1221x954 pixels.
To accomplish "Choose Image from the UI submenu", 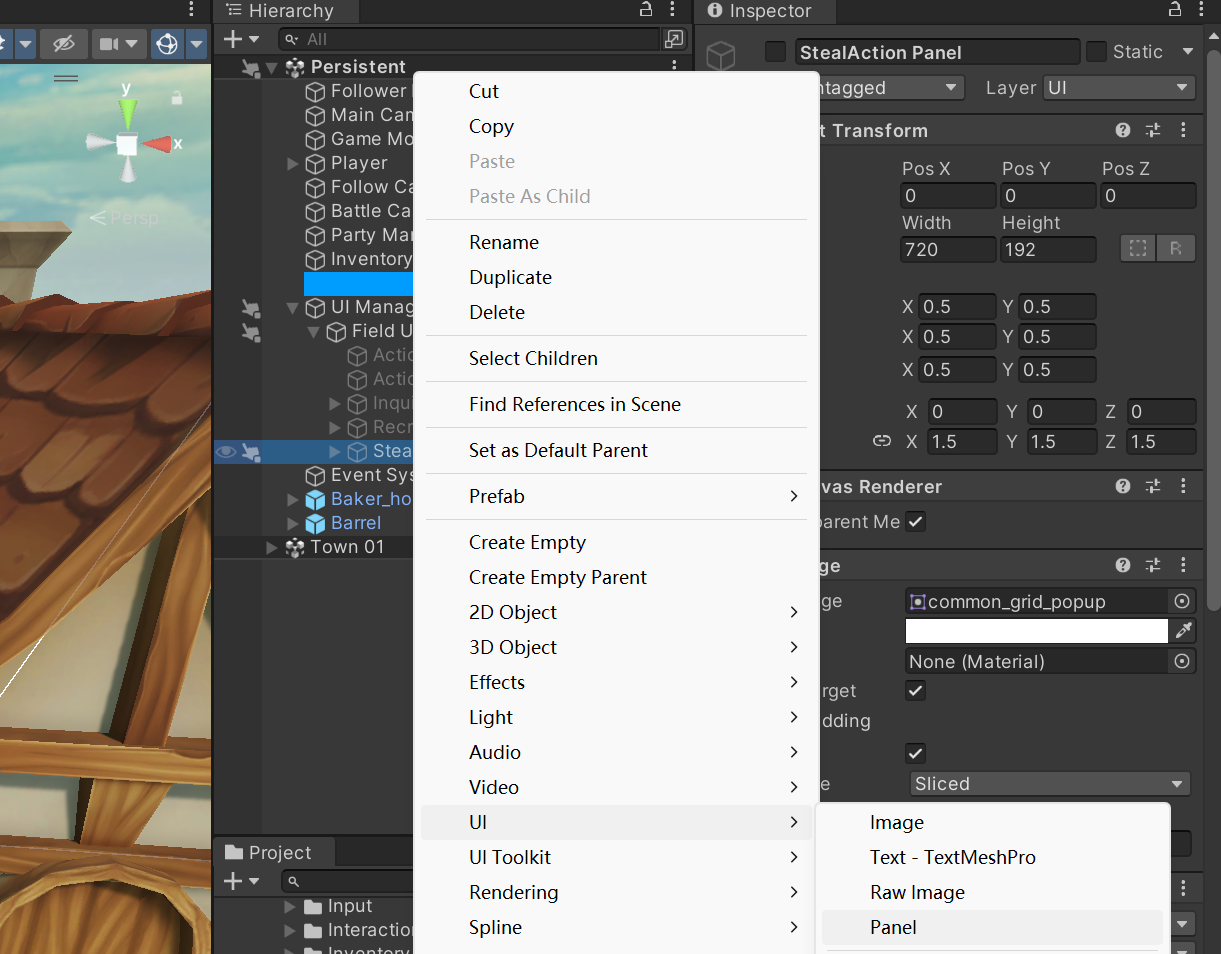I will pyautogui.click(x=897, y=822).
